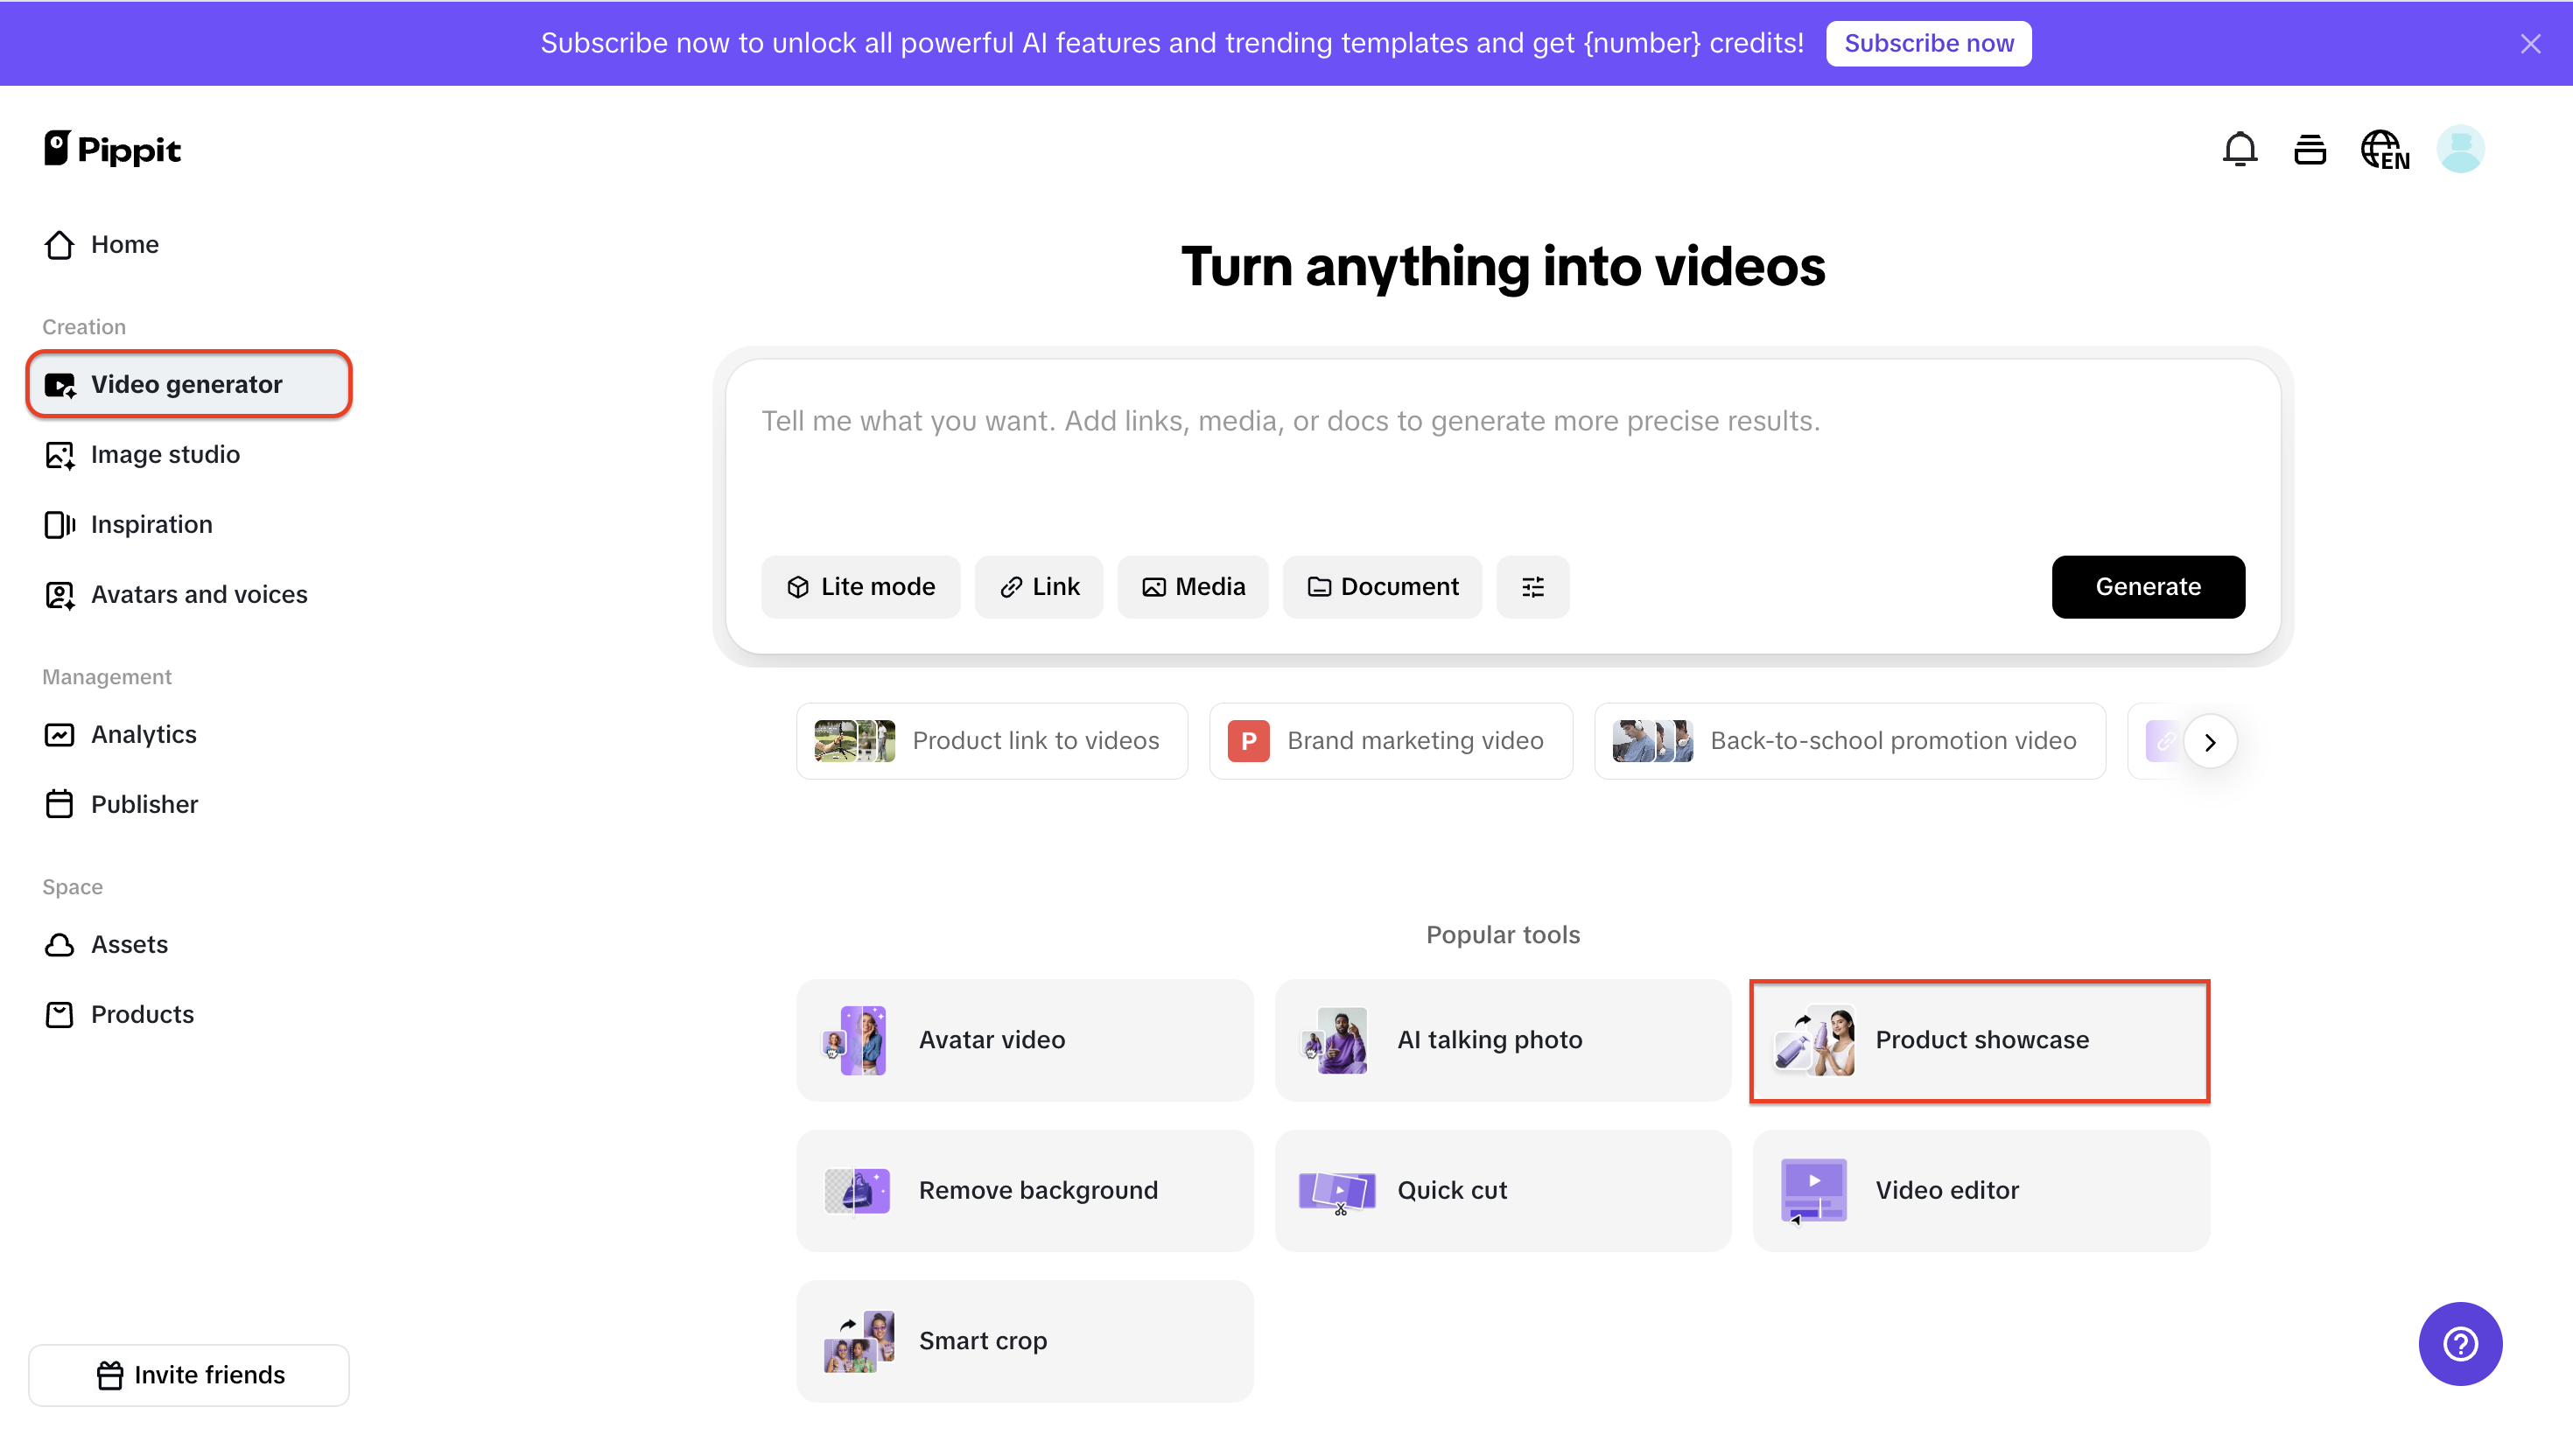Screen dimensions: 2573x1456
Task: Click the credits stack icon
Action: pos(2309,150)
